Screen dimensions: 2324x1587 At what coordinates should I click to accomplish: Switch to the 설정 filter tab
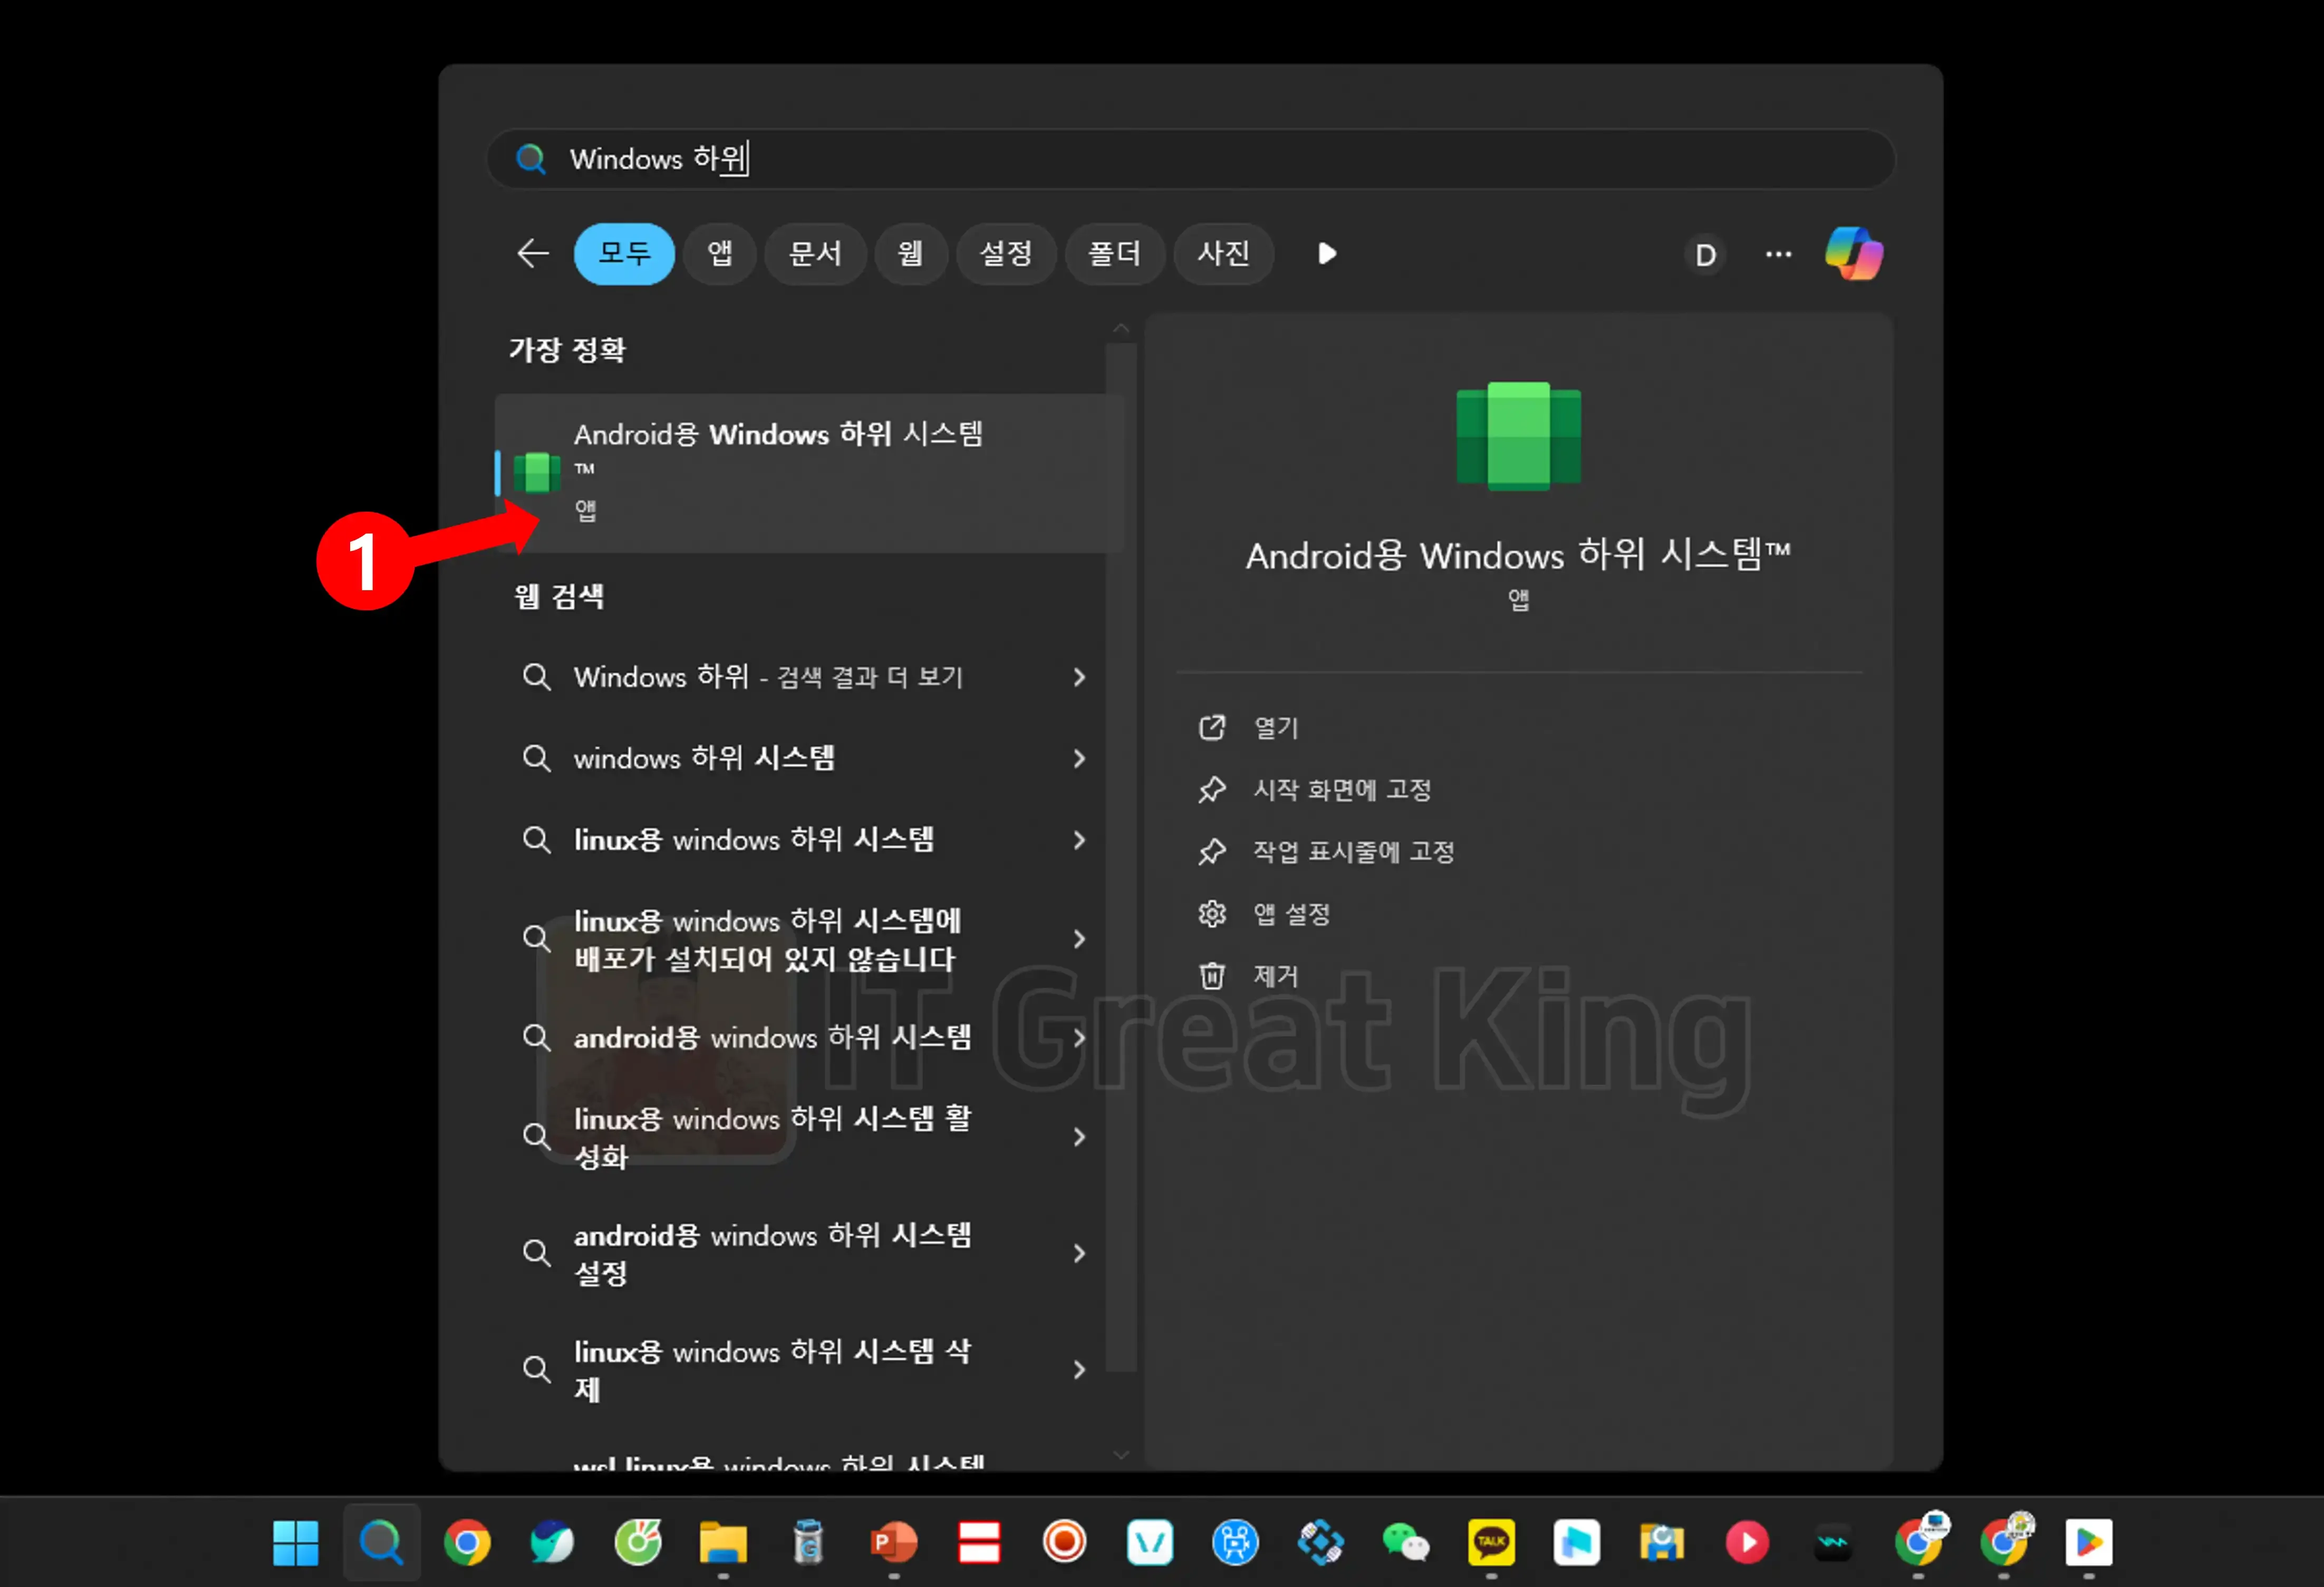click(1005, 254)
